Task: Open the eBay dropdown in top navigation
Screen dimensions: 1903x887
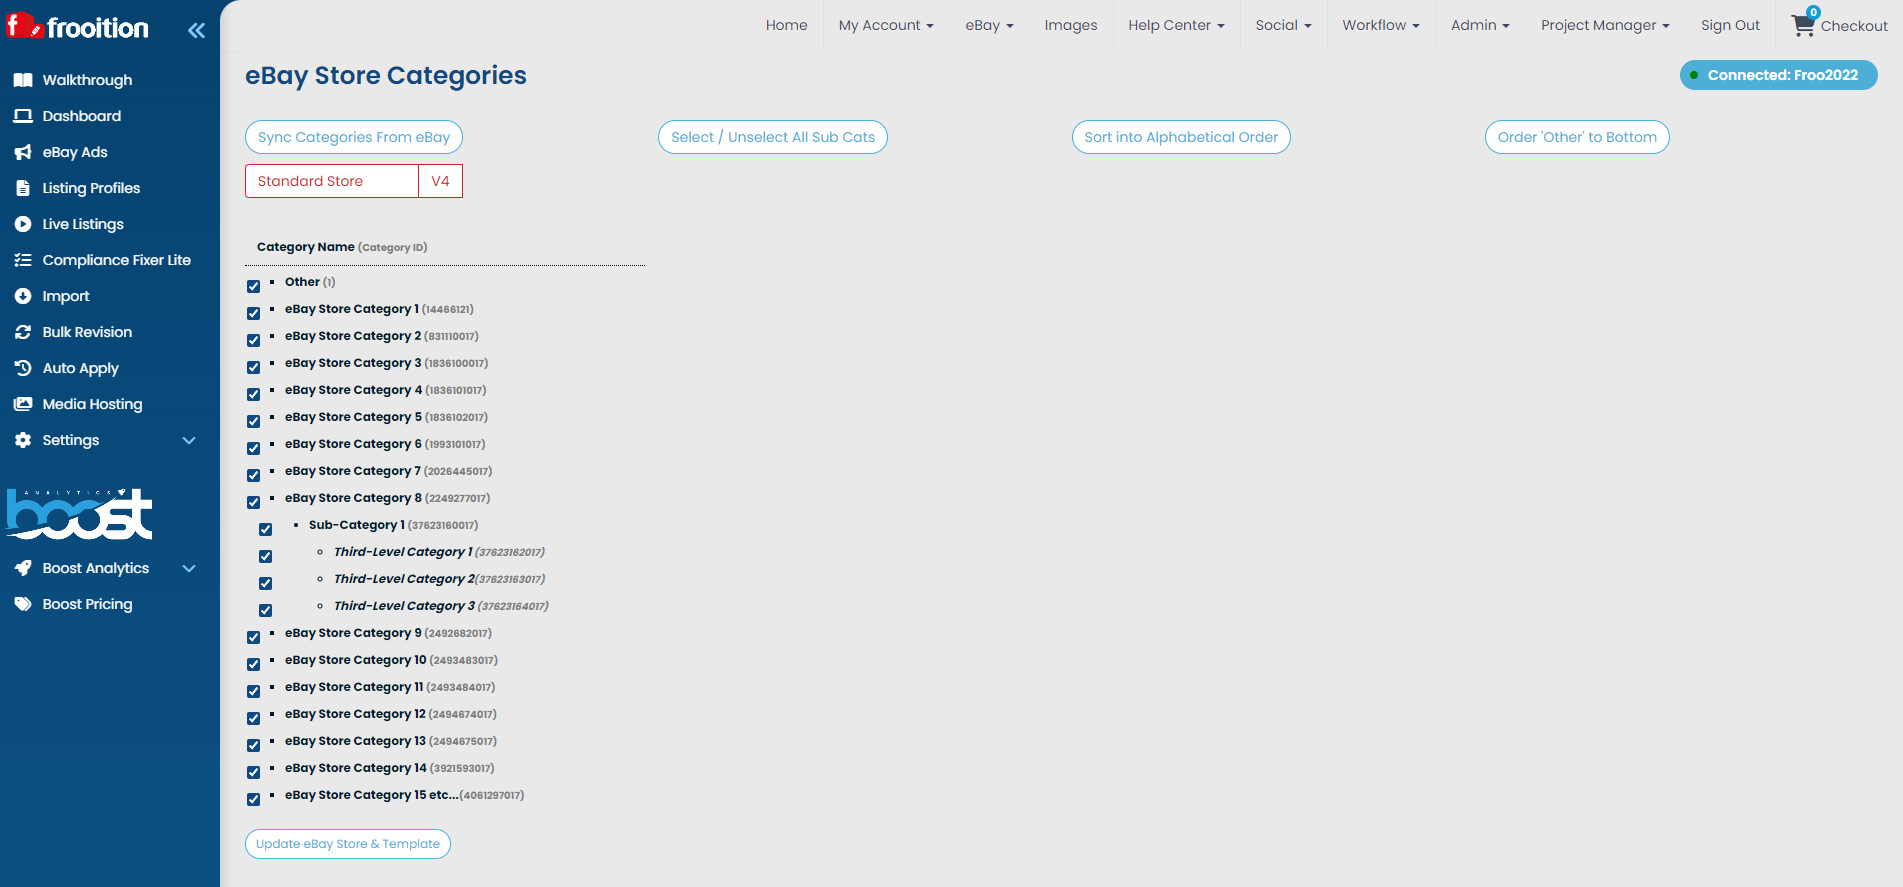Action: tap(989, 25)
